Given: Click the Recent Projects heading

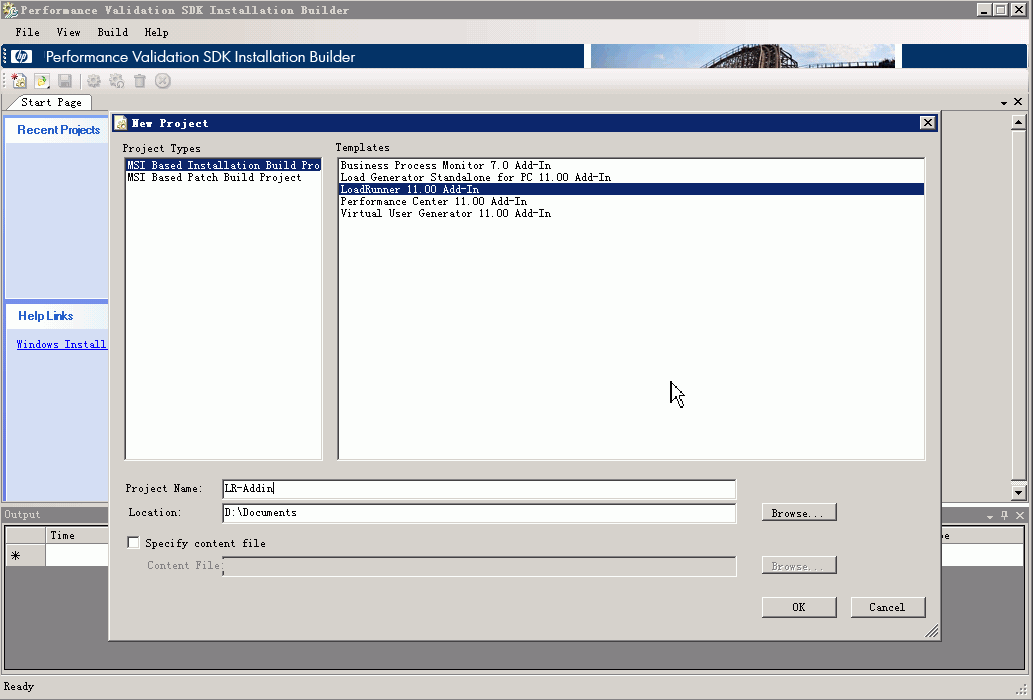Looking at the screenshot, I should (x=59, y=130).
